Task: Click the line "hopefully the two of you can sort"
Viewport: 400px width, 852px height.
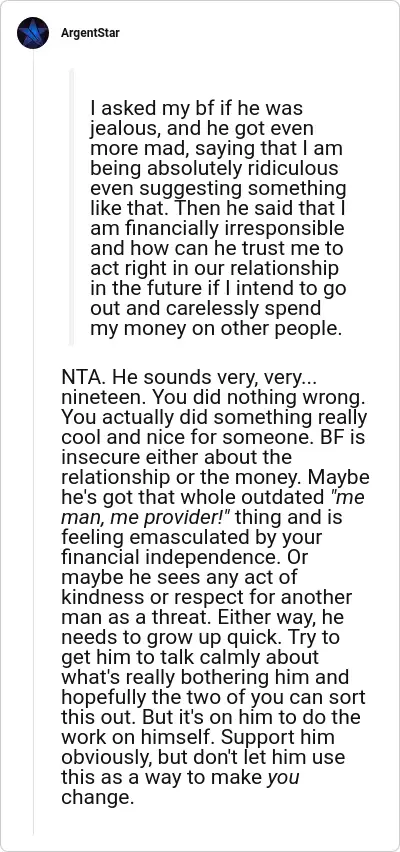Action: coord(213,698)
